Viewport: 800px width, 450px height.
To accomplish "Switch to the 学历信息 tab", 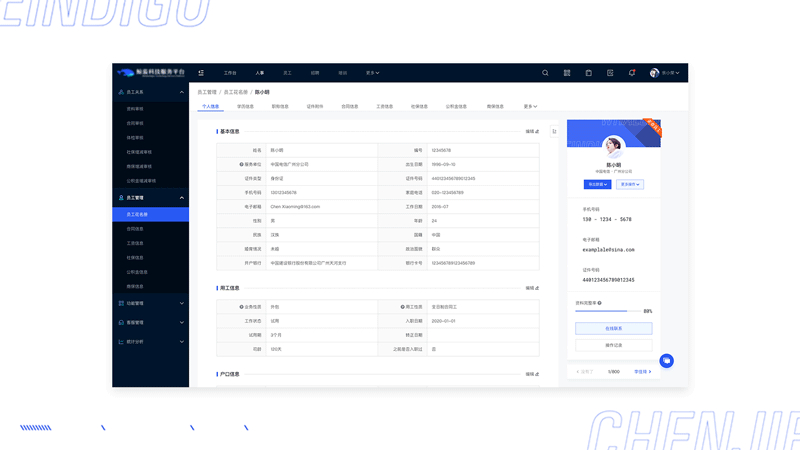I will tap(245, 106).
